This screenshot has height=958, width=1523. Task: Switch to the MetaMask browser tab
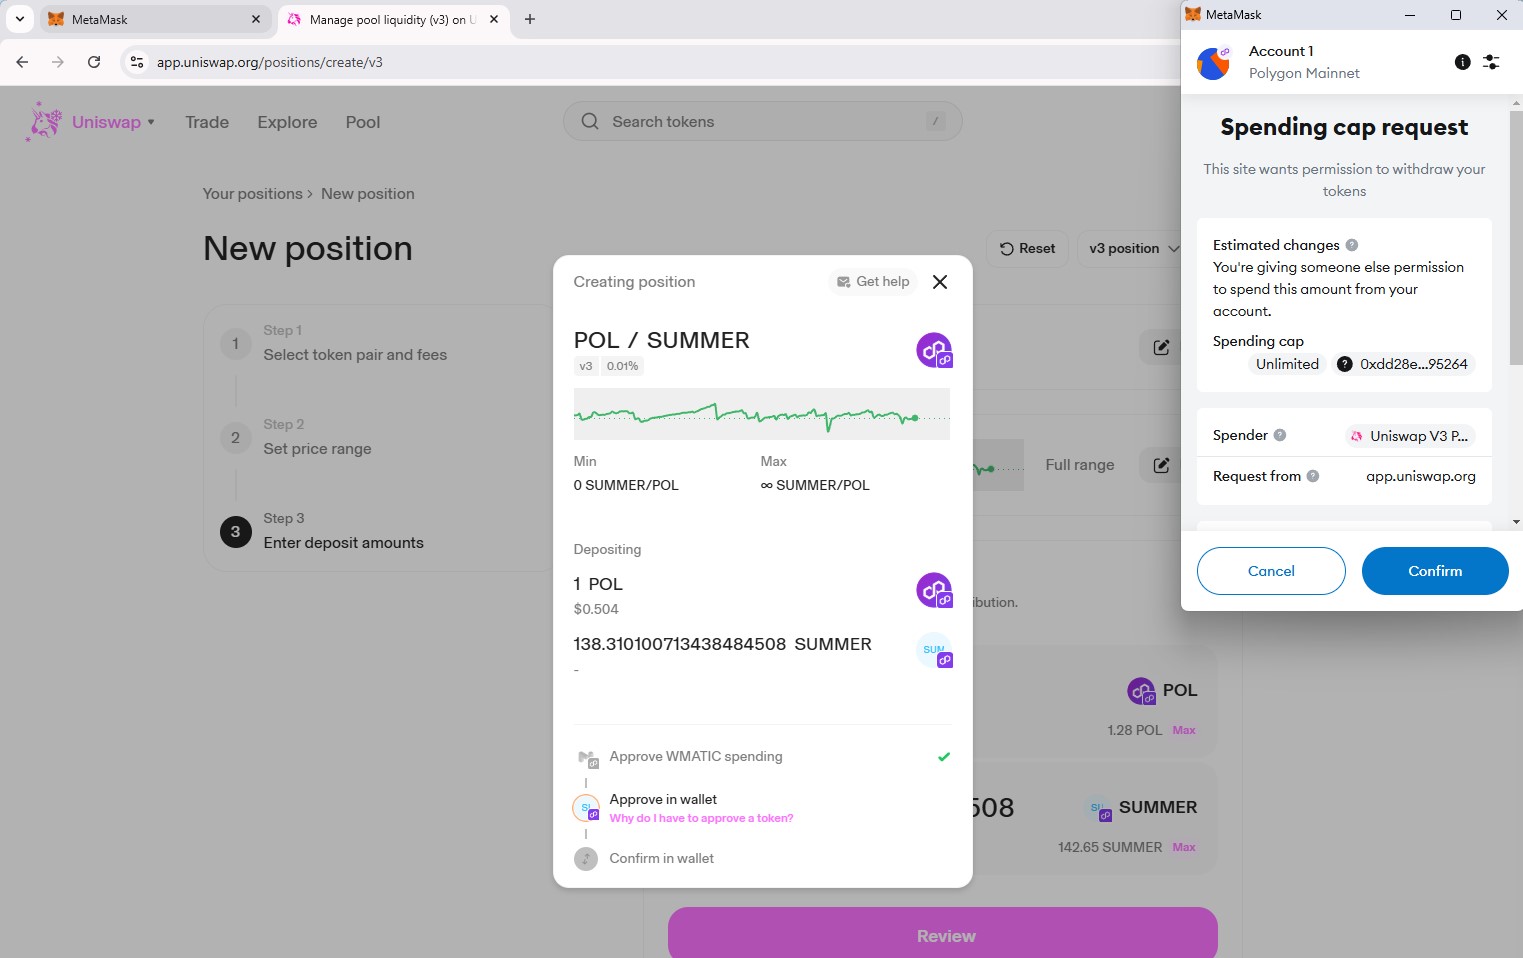(x=150, y=19)
